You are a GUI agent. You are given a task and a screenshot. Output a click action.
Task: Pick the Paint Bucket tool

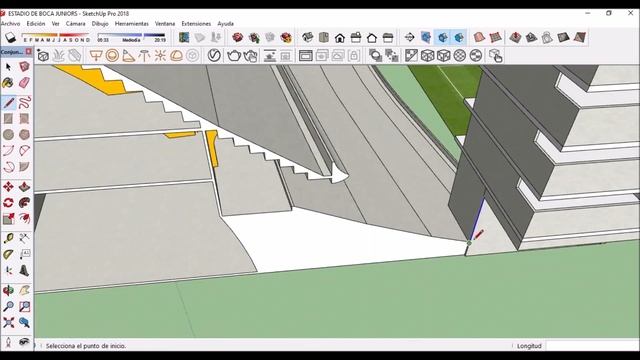pos(8,83)
